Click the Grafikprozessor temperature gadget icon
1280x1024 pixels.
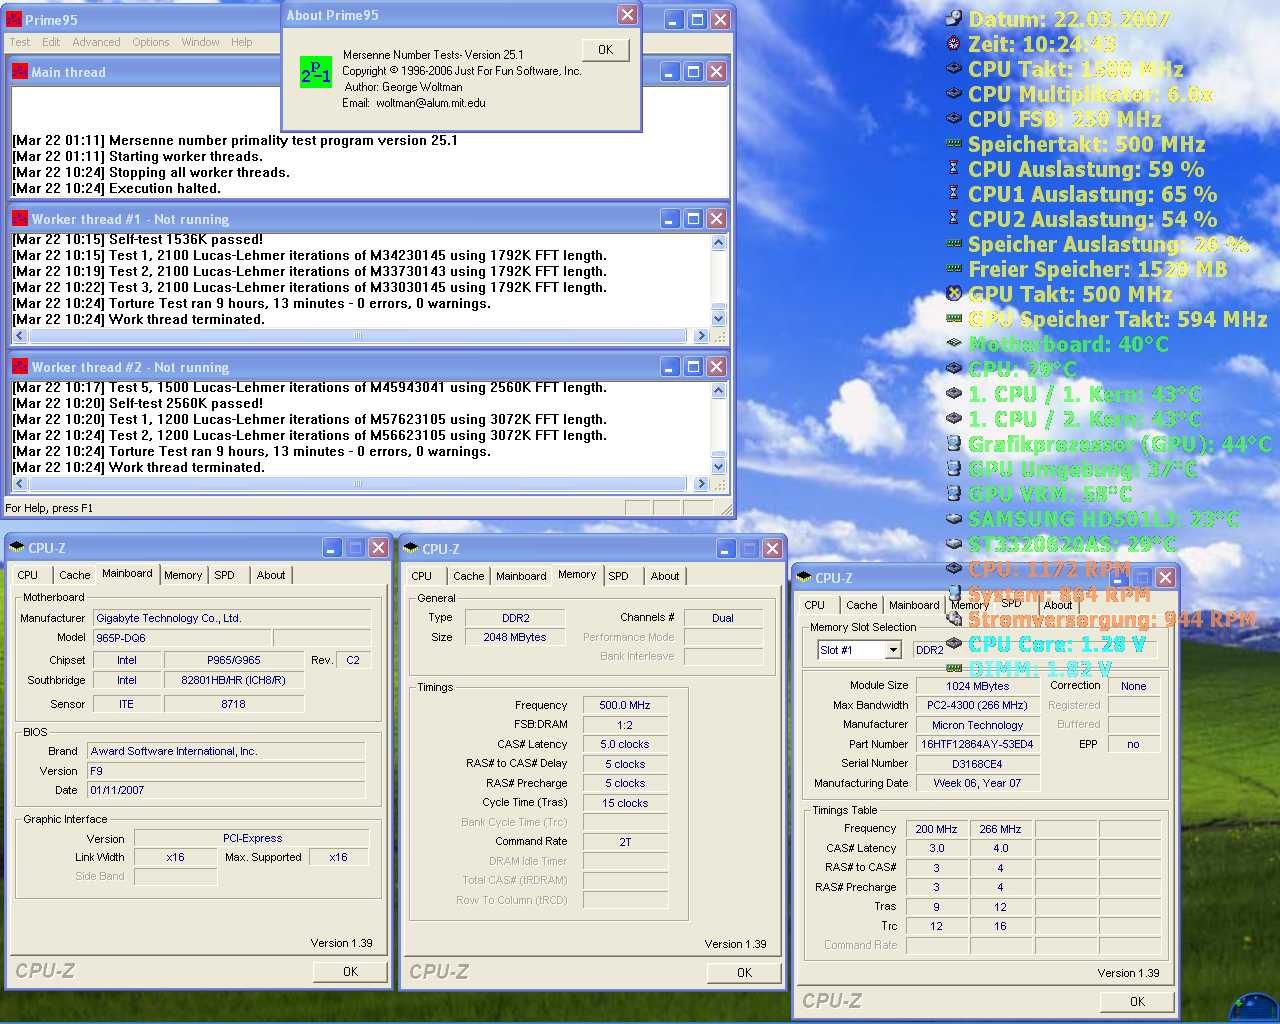(x=954, y=443)
